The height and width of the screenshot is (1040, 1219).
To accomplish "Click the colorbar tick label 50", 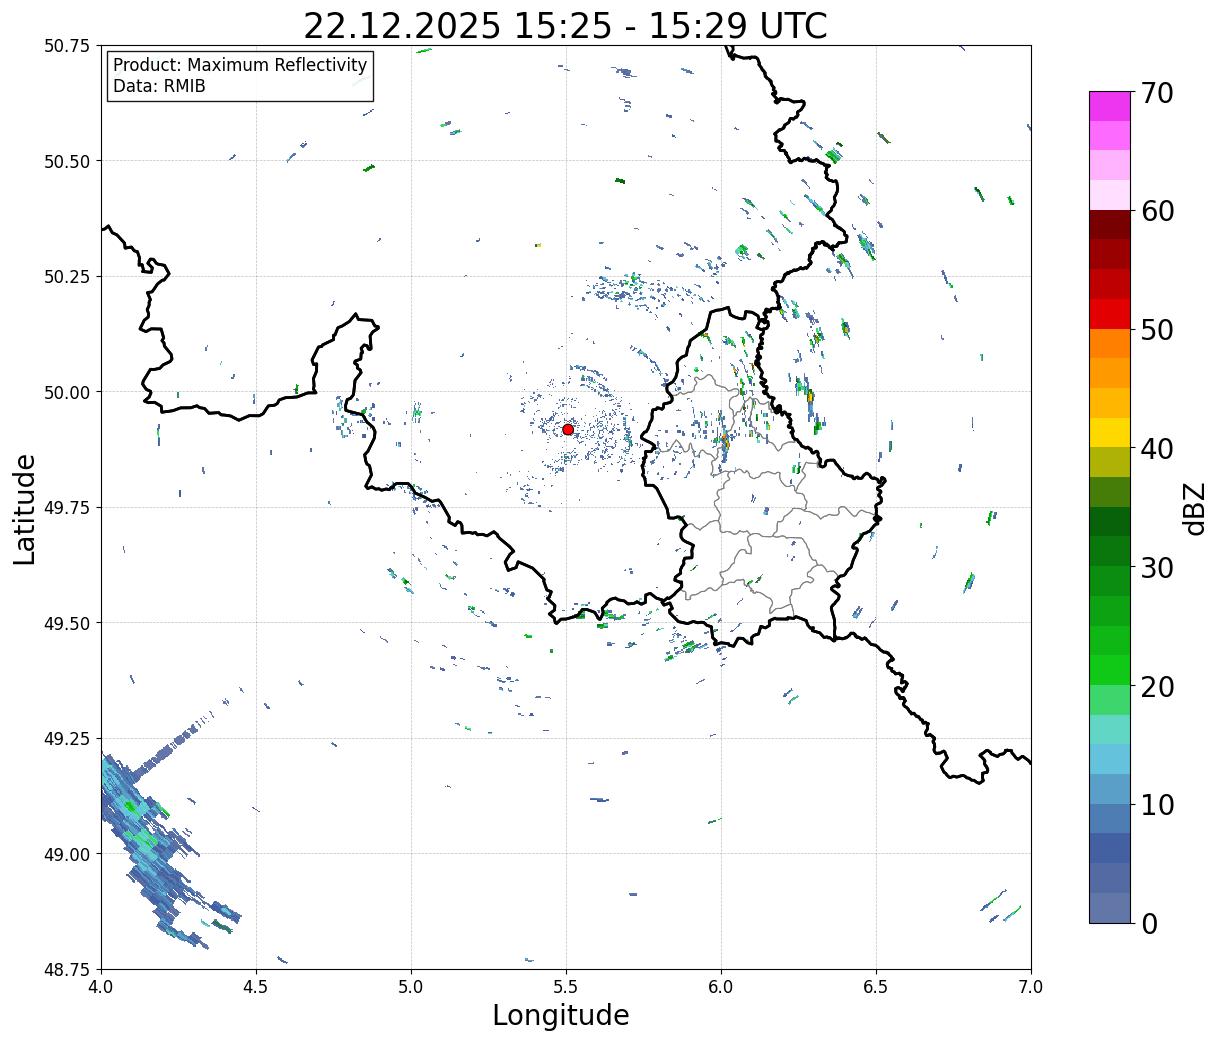I will coord(1157,330).
